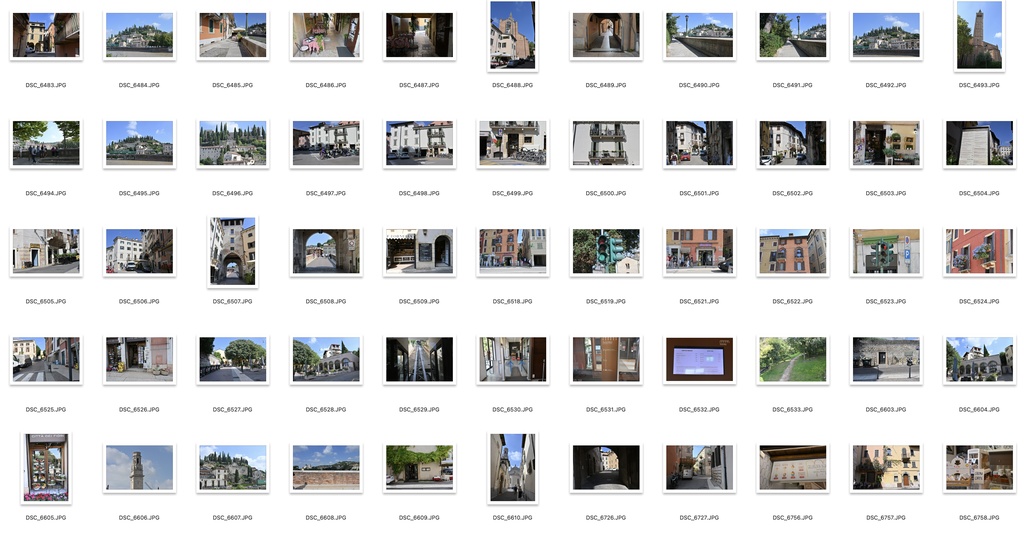The height and width of the screenshot is (536, 1024).
Task: Select the DSC_6497.JPG thumbnail
Action: point(326,143)
